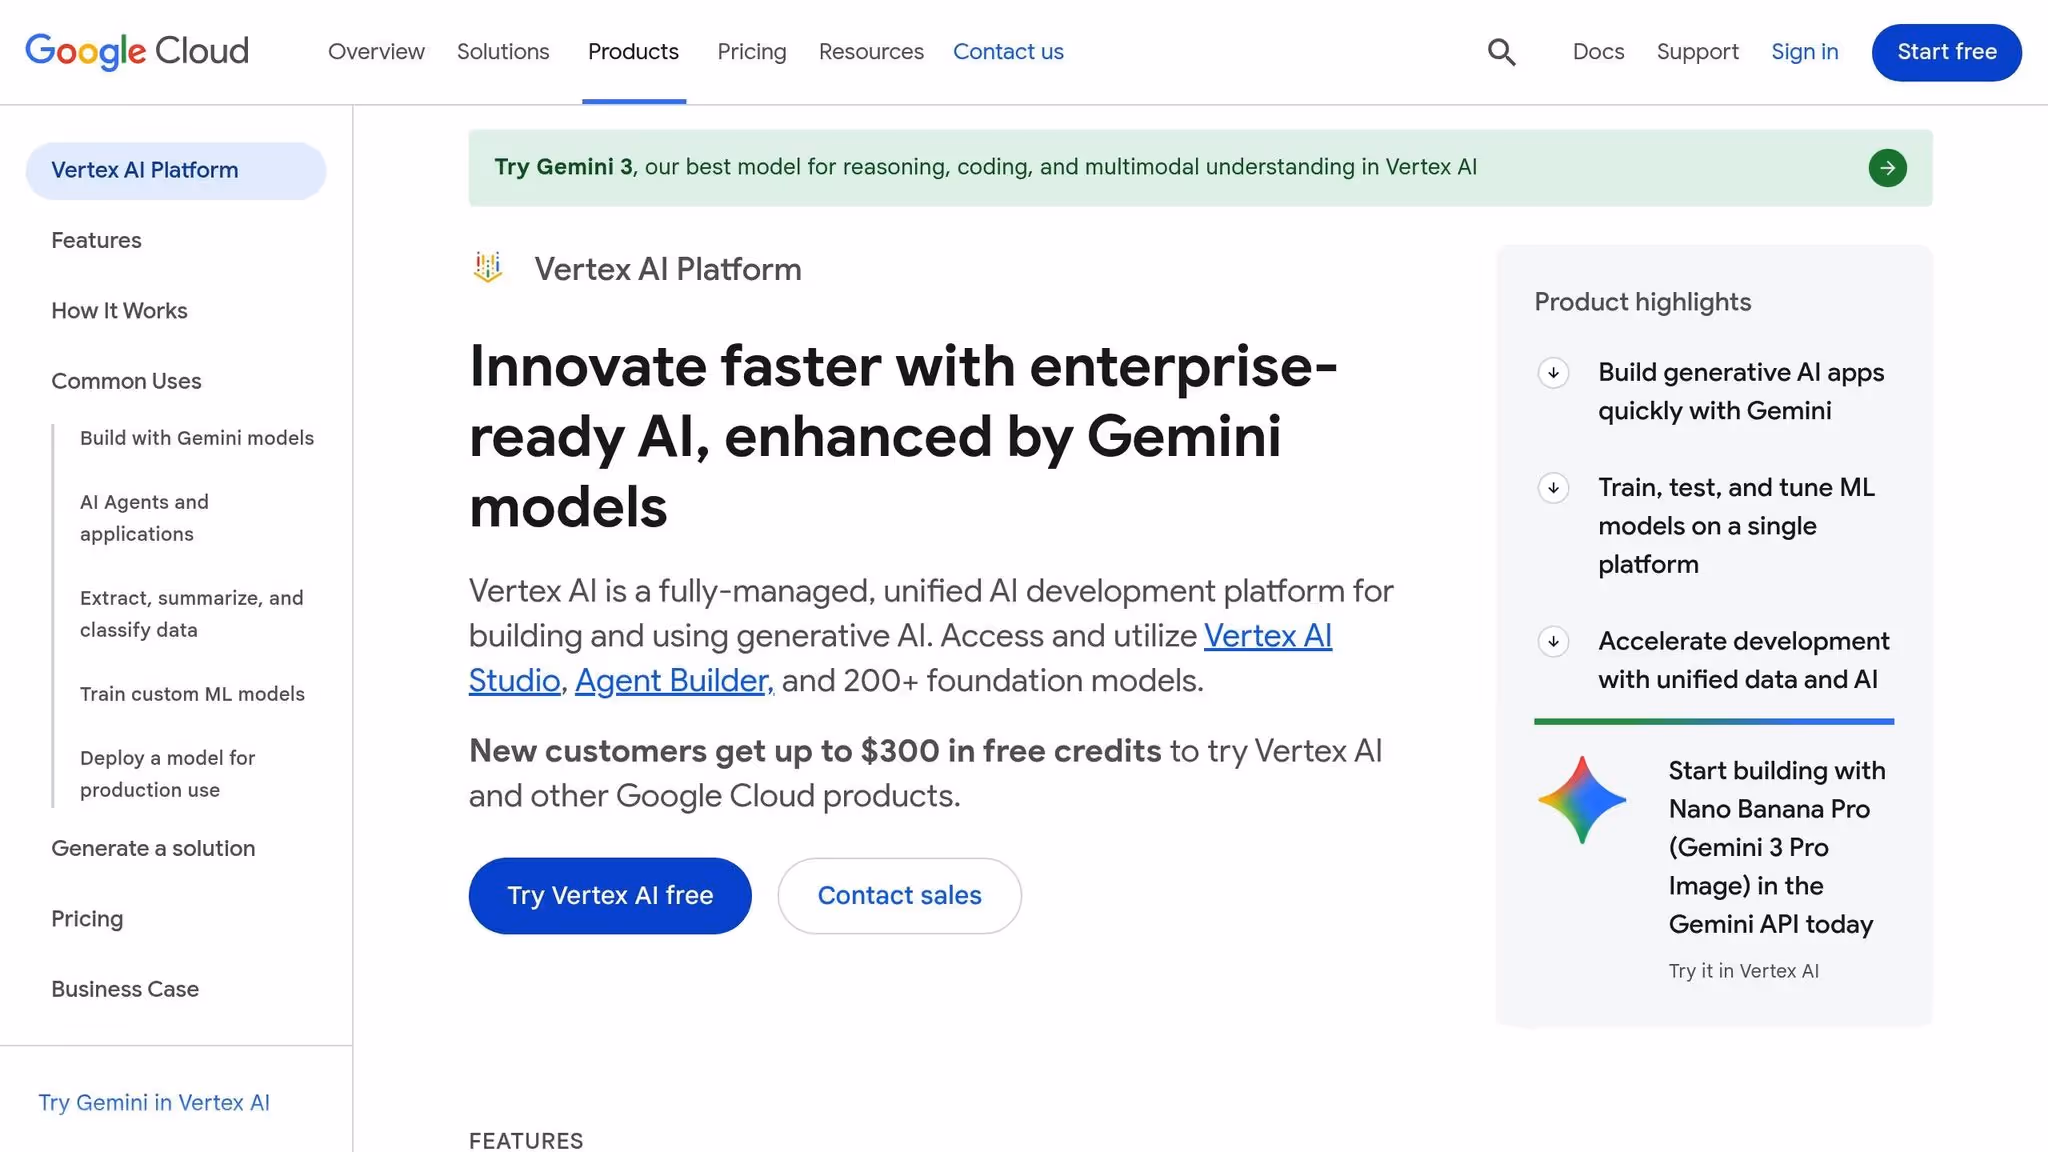
Task: Click the arrow on the Gemini 3 banner
Action: 1887,168
